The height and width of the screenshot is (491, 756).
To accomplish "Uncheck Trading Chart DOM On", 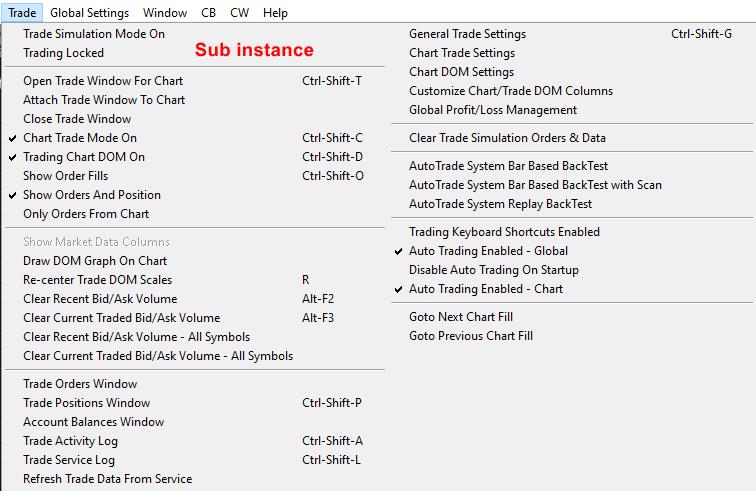I will (x=84, y=157).
